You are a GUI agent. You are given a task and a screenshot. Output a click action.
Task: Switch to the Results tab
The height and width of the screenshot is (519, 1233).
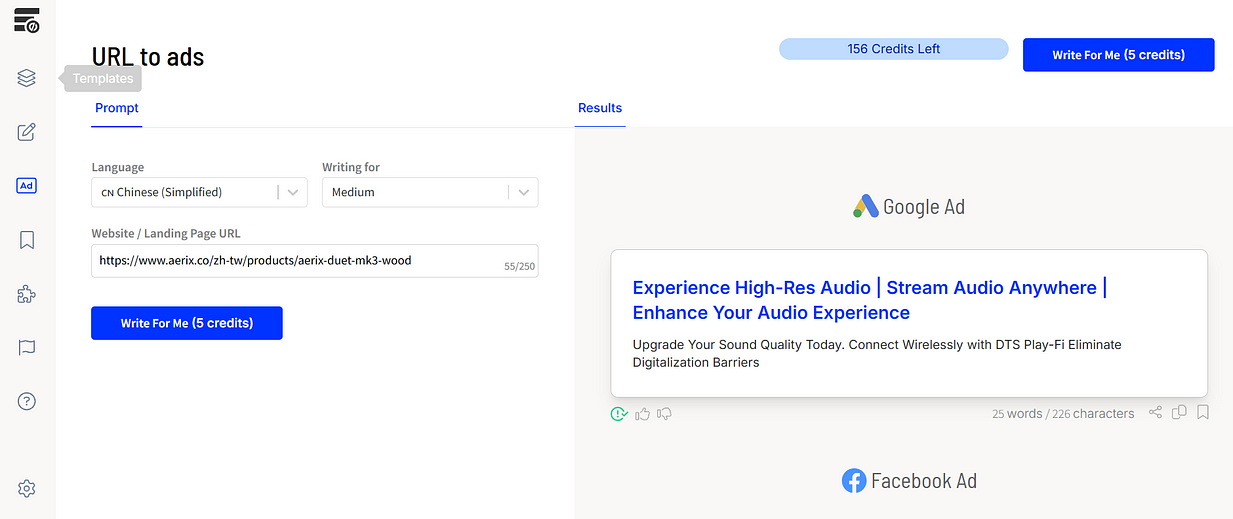click(x=600, y=108)
